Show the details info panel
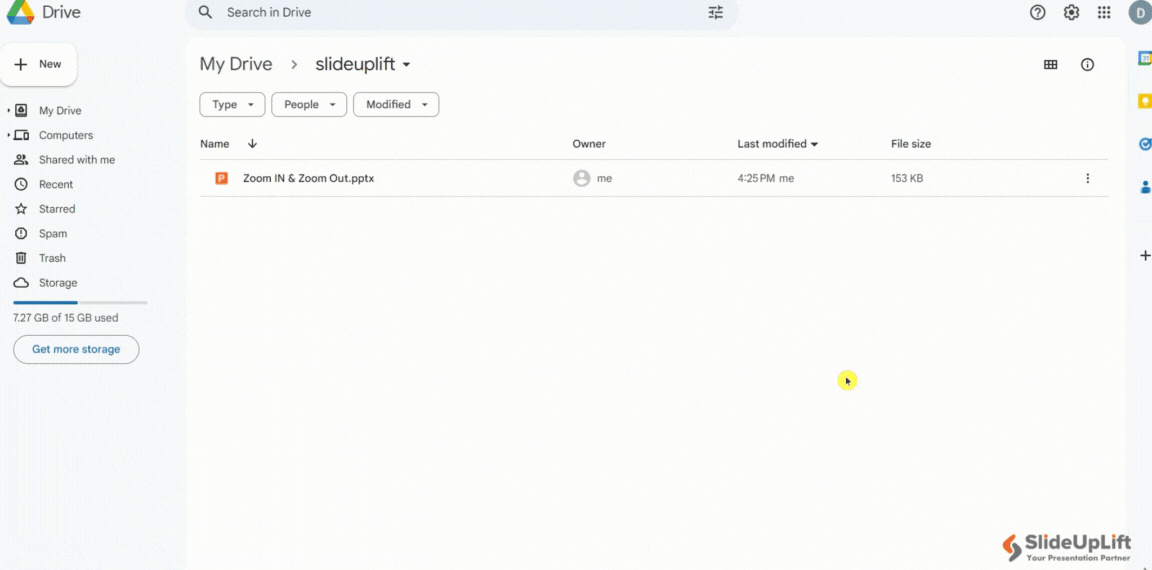 point(1087,65)
